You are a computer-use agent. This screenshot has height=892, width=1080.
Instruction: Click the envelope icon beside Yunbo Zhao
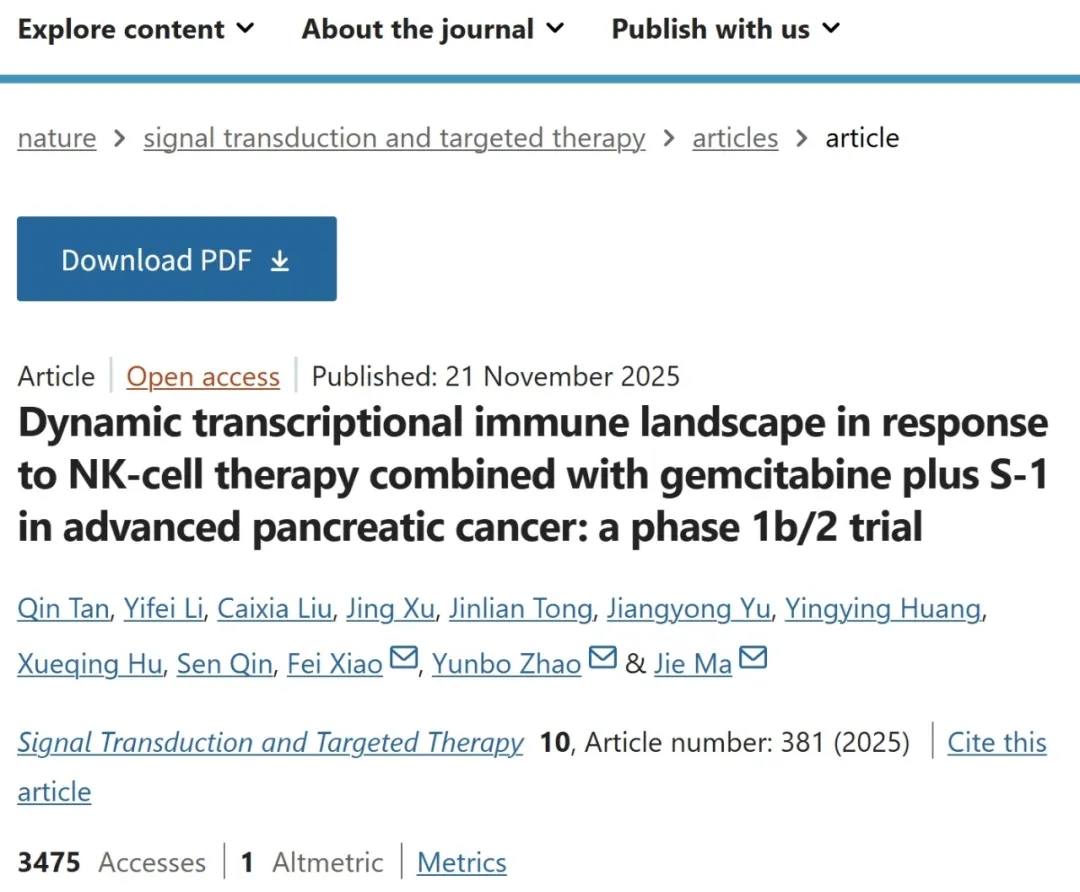602,660
